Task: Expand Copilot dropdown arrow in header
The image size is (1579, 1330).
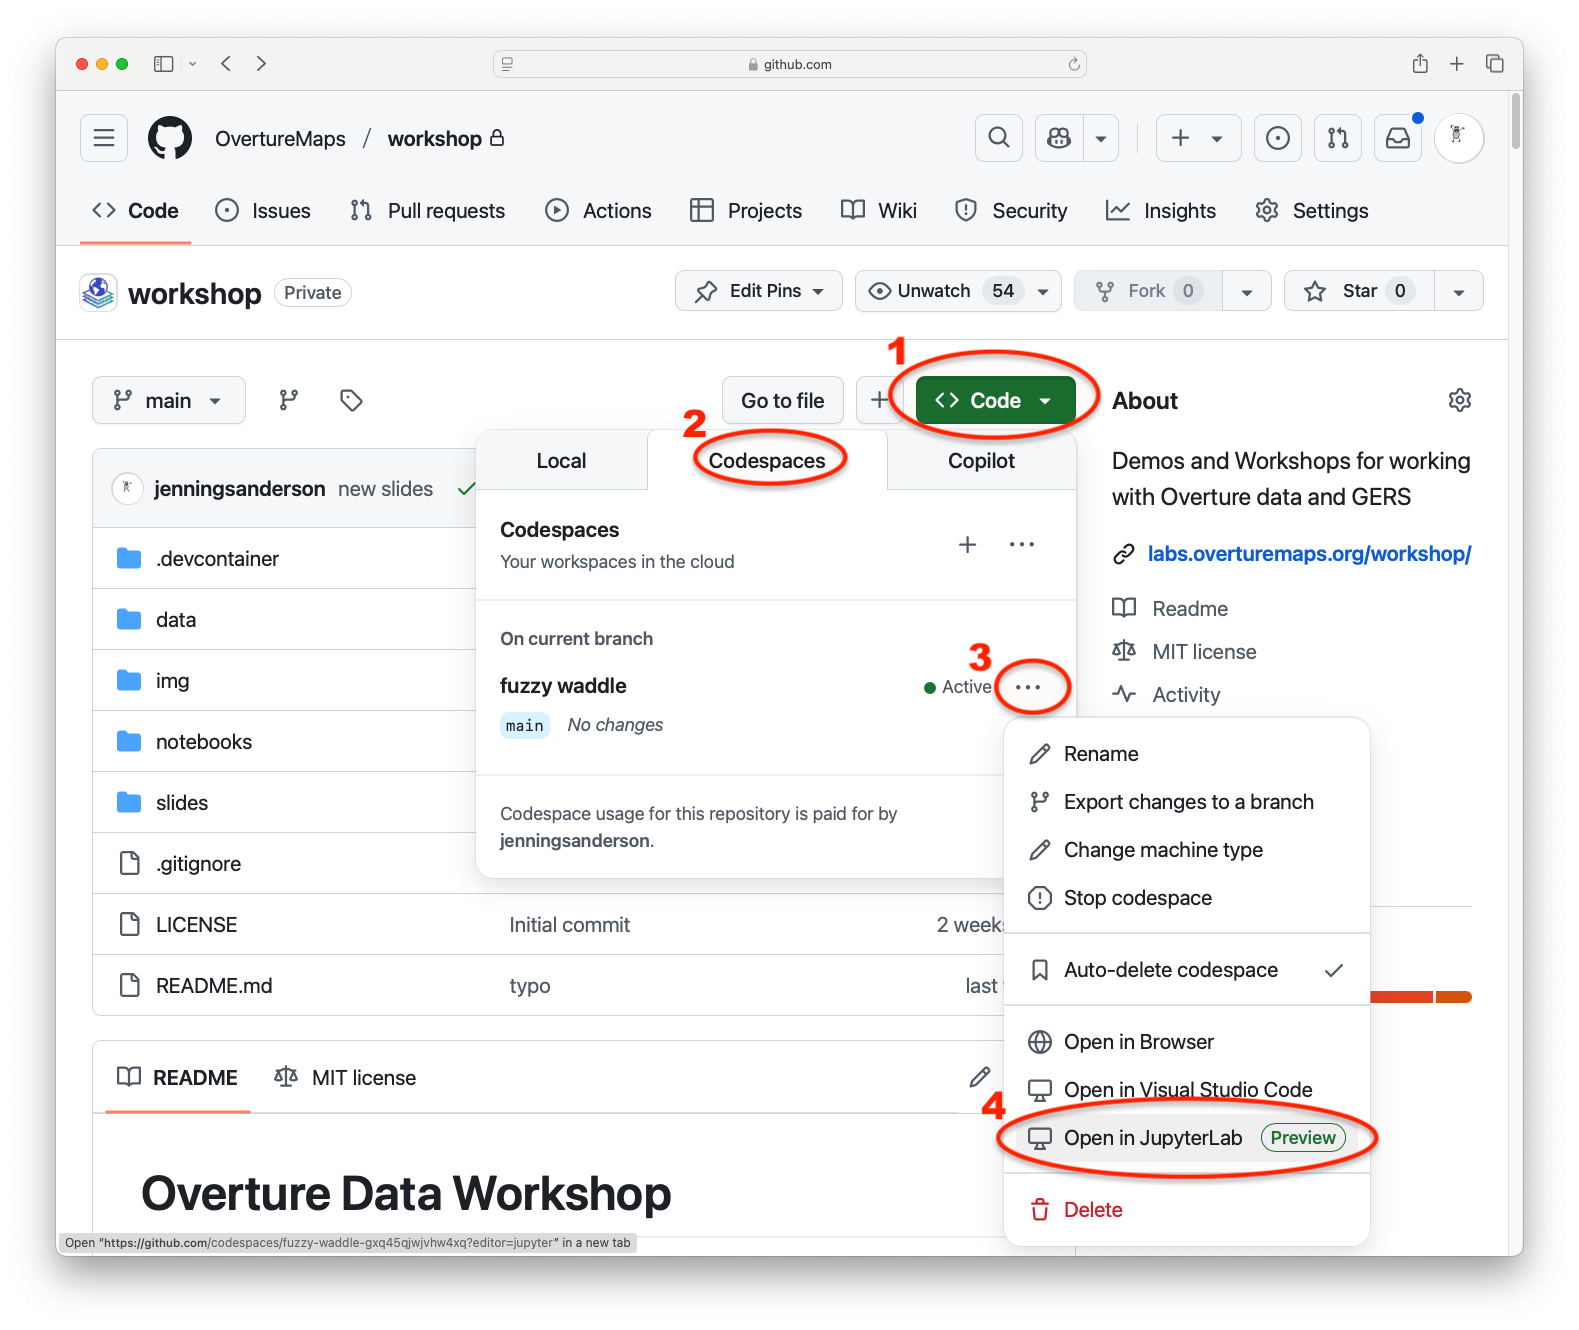Action: pos(1101,138)
